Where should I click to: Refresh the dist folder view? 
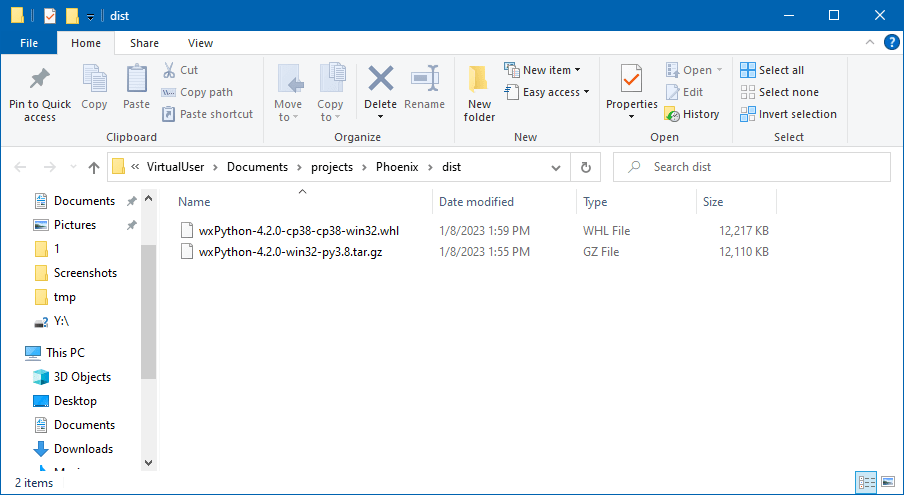(586, 167)
